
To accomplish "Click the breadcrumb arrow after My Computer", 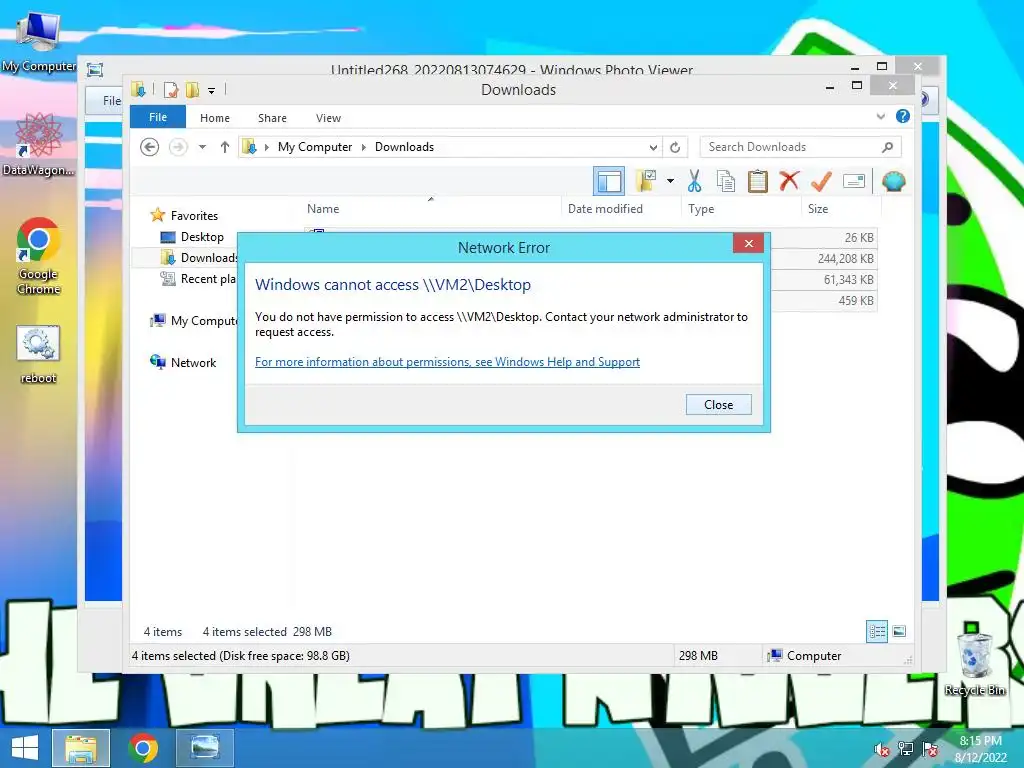I will pyautogui.click(x=364, y=147).
